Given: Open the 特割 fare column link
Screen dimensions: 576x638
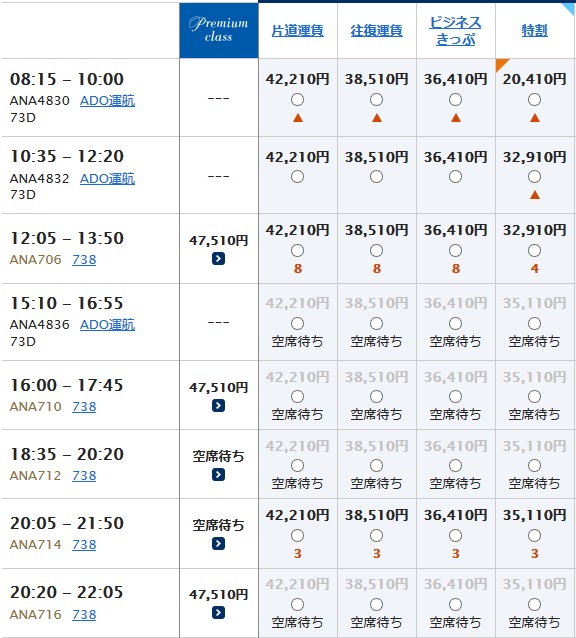Looking at the screenshot, I should pyautogui.click(x=535, y=31).
